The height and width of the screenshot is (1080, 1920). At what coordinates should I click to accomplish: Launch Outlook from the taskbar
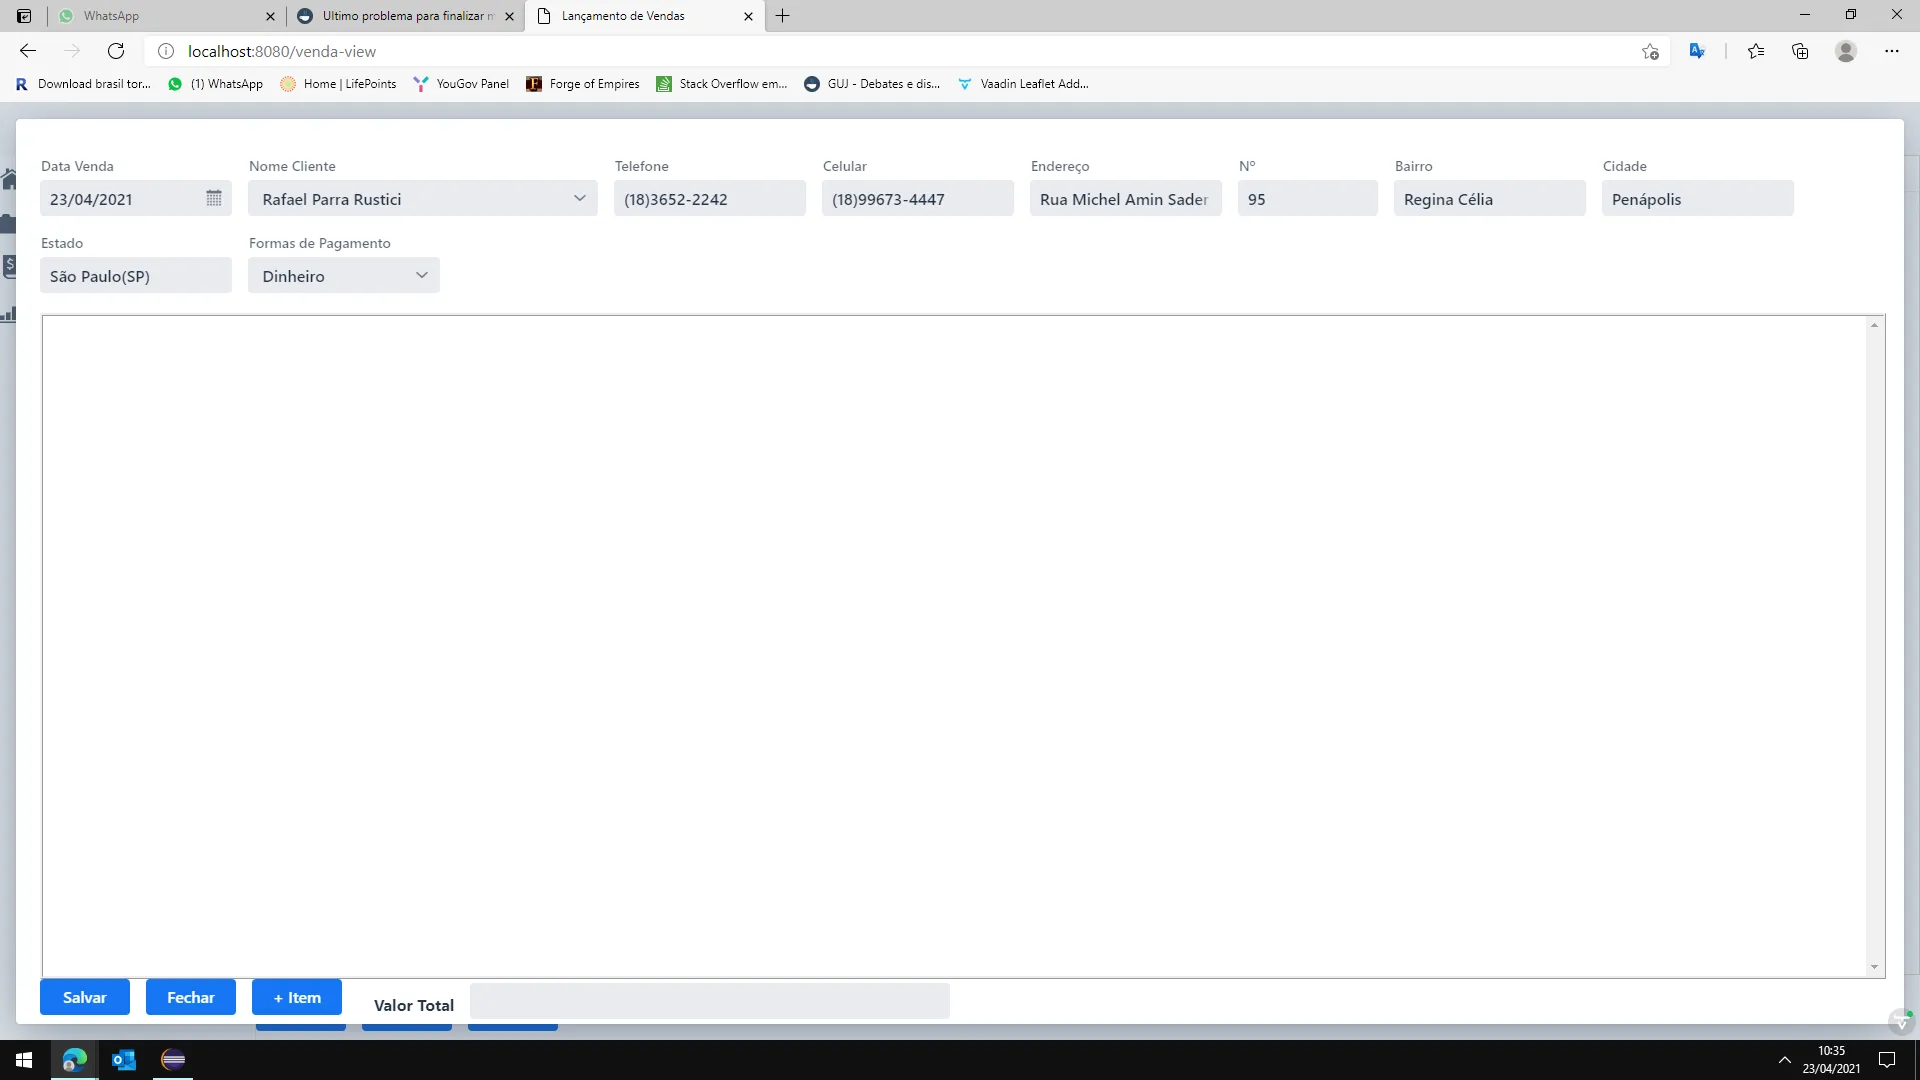pos(124,1060)
